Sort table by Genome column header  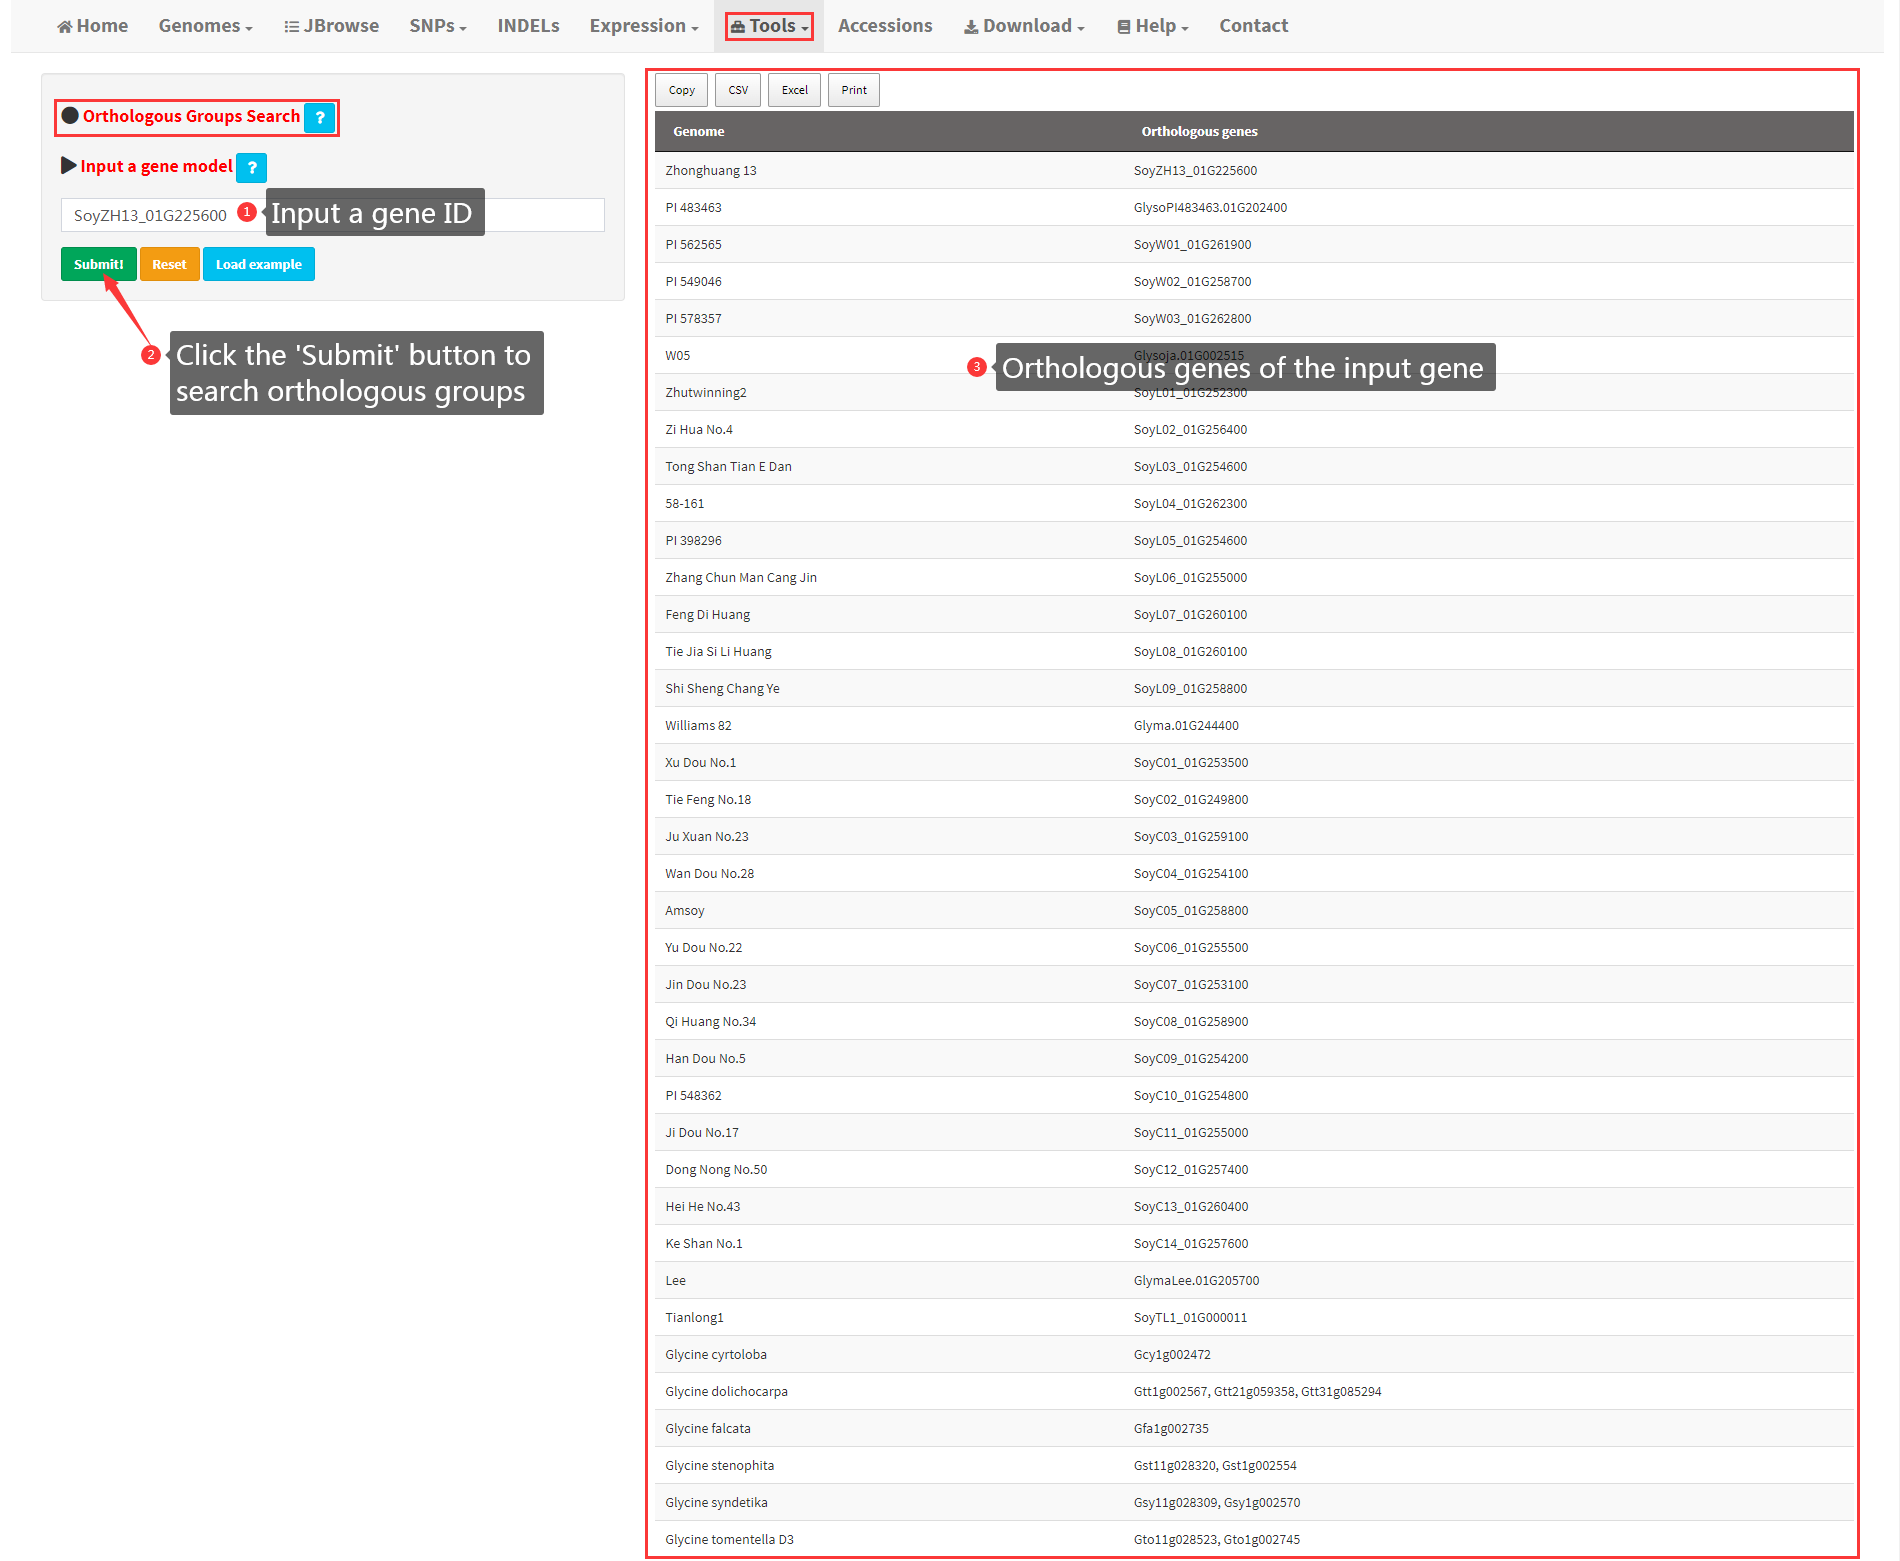pyautogui.click(x=698, y=132)
